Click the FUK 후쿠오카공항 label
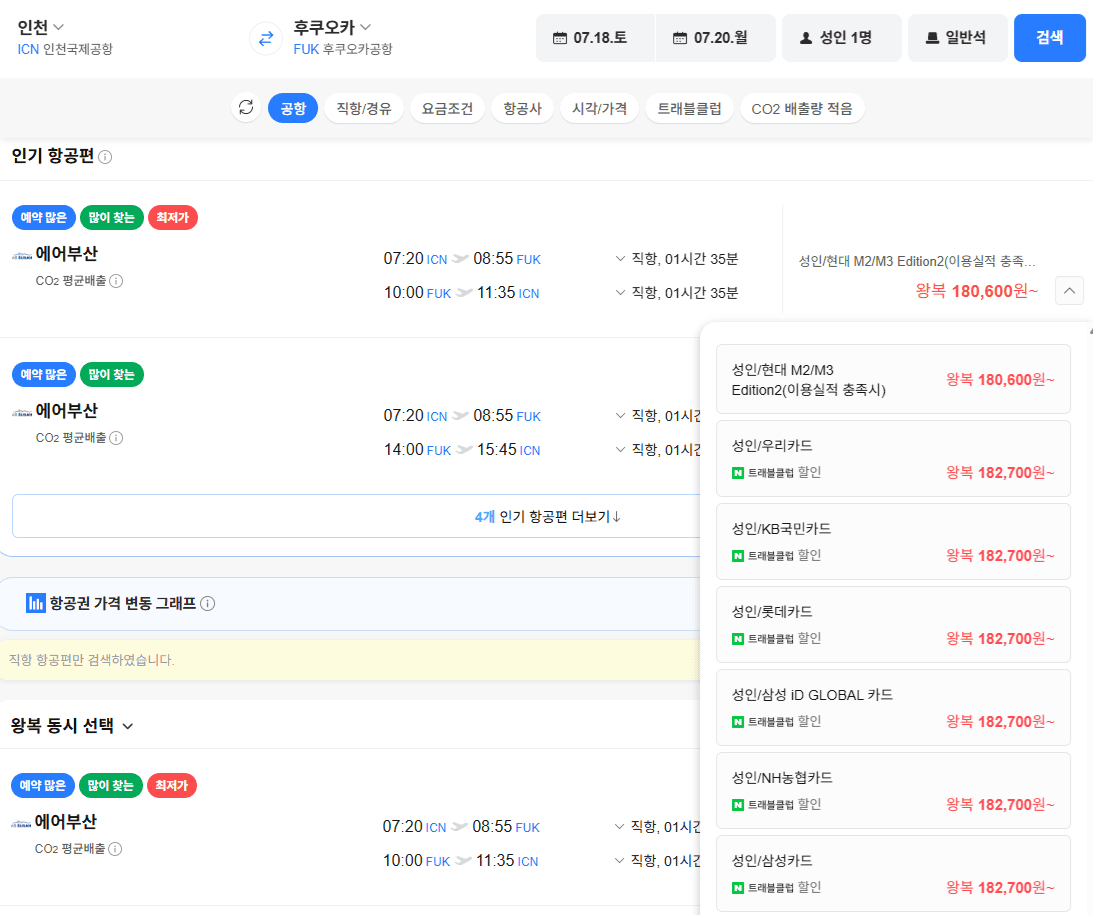The width and height of the screenshot is (1093, 915). pyautogui.click(x=343, y=49)
